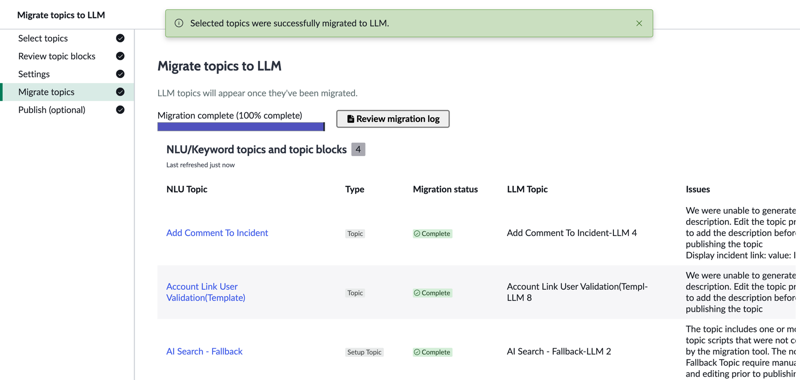This screenshot has height=380, width=800.
Task: Open the Add Comment To Incident topic link
Action: click(x=217, y=233)
